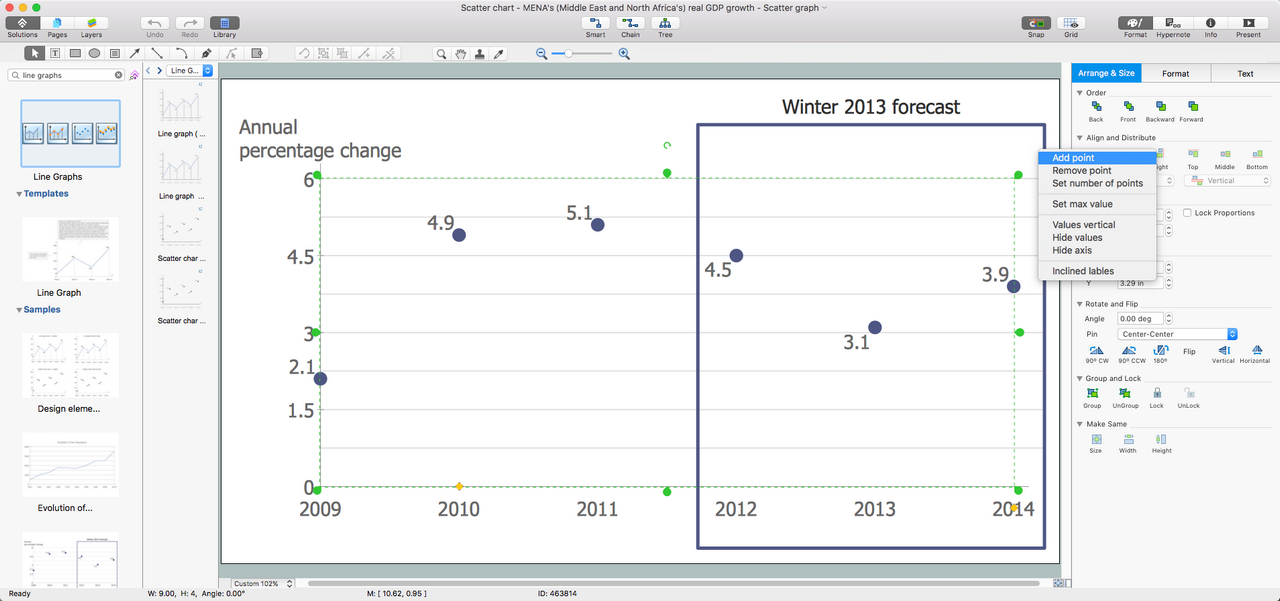
Task: Collapse the Order section
Action: pyautogui.click(x=1080, y=93)
